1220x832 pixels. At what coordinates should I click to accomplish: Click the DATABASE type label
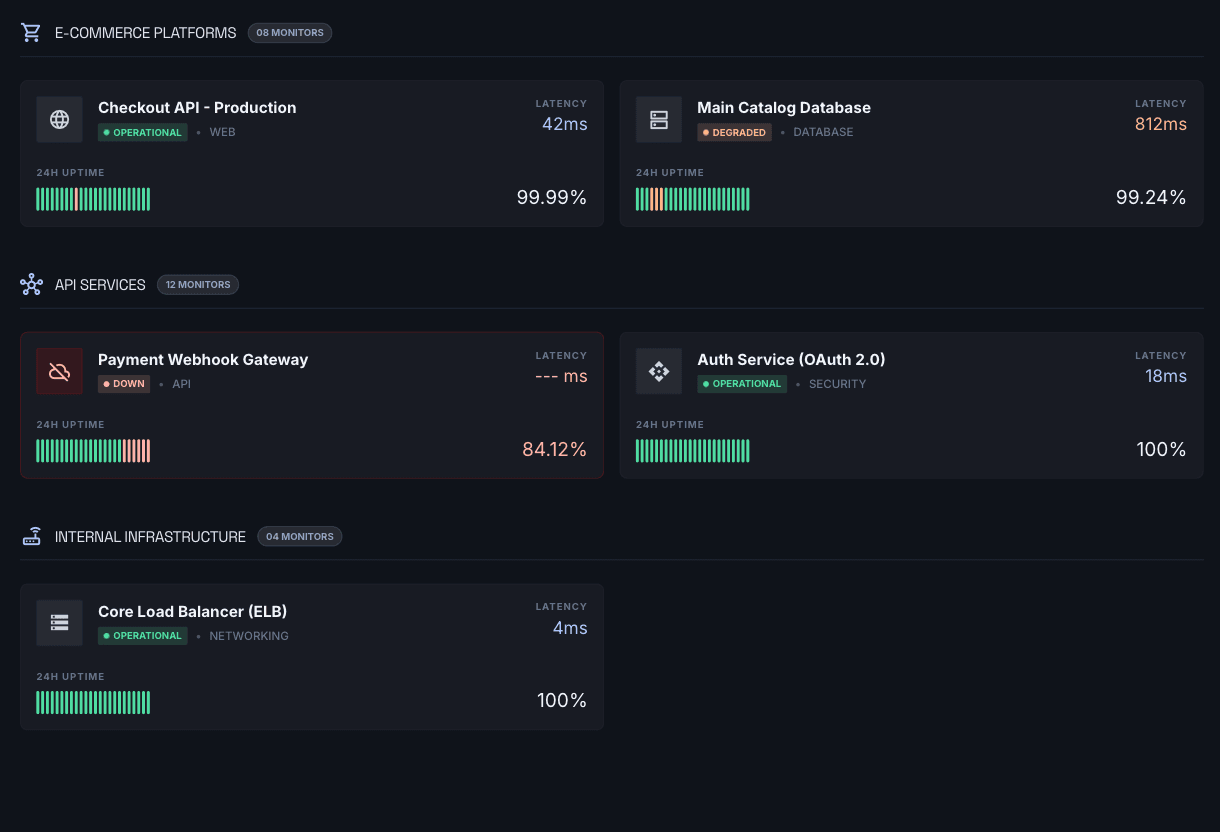click(x=824, y=132)
